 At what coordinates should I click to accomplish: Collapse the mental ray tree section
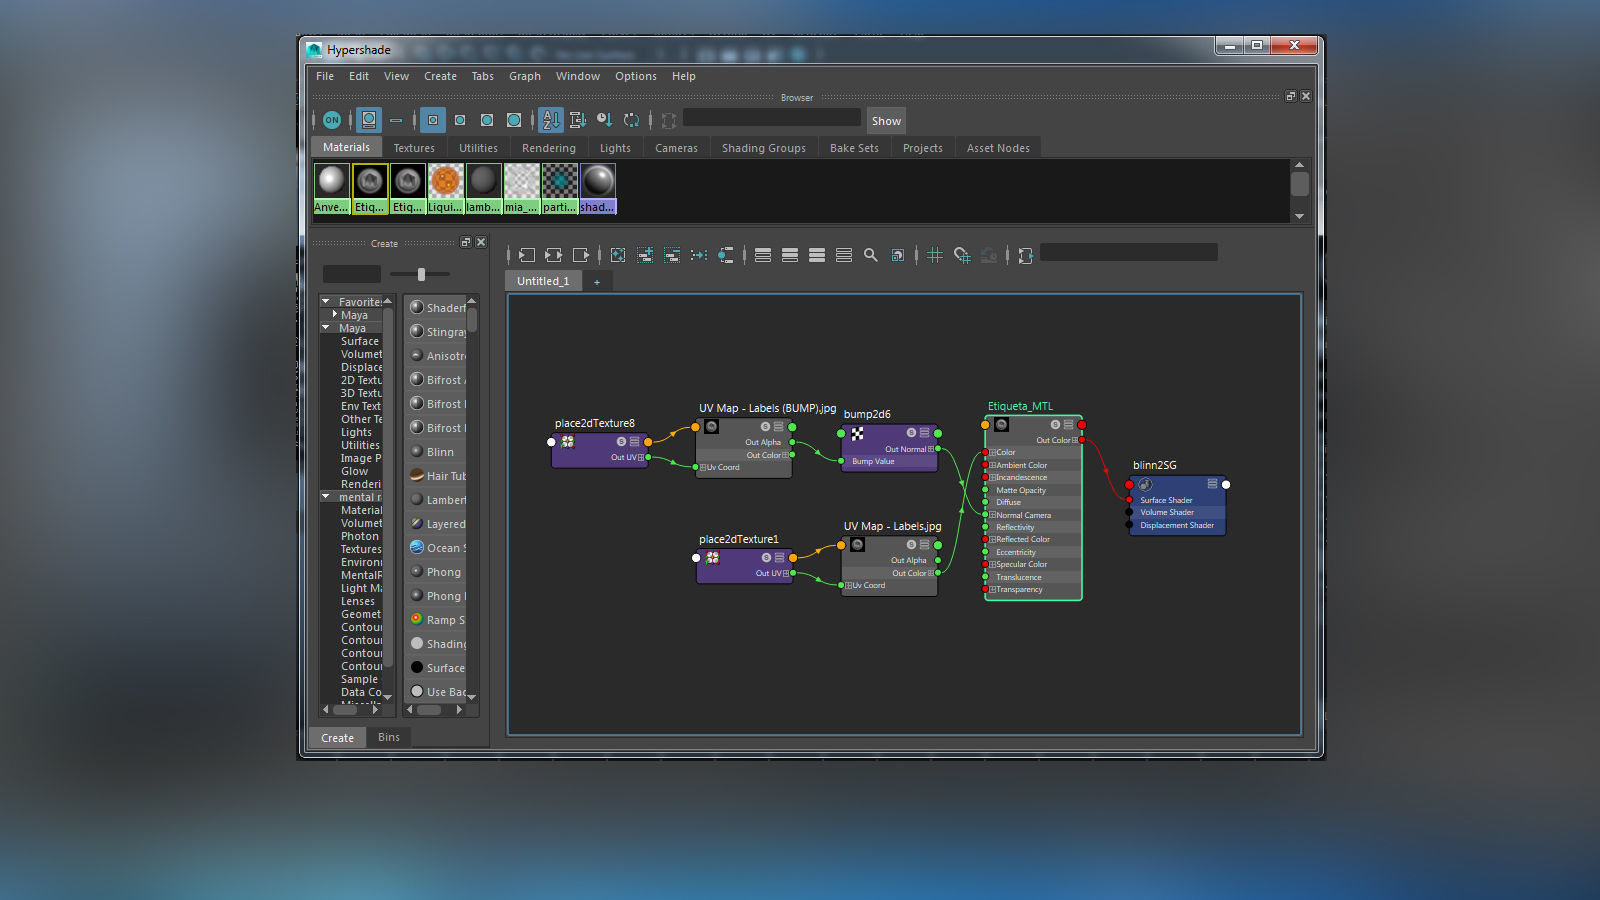pyautogui.click(x=326, y=496)
